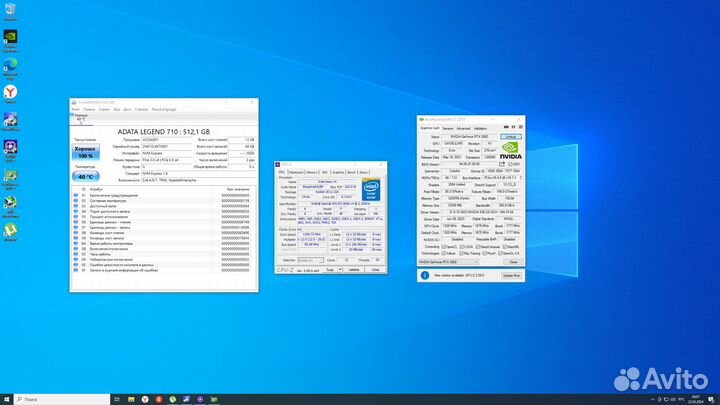Image resolution: width=720 pixels, height=405 pixels.
Task: Toggle PhysX checkbox in GPU-Z
Action: [484, 253]
